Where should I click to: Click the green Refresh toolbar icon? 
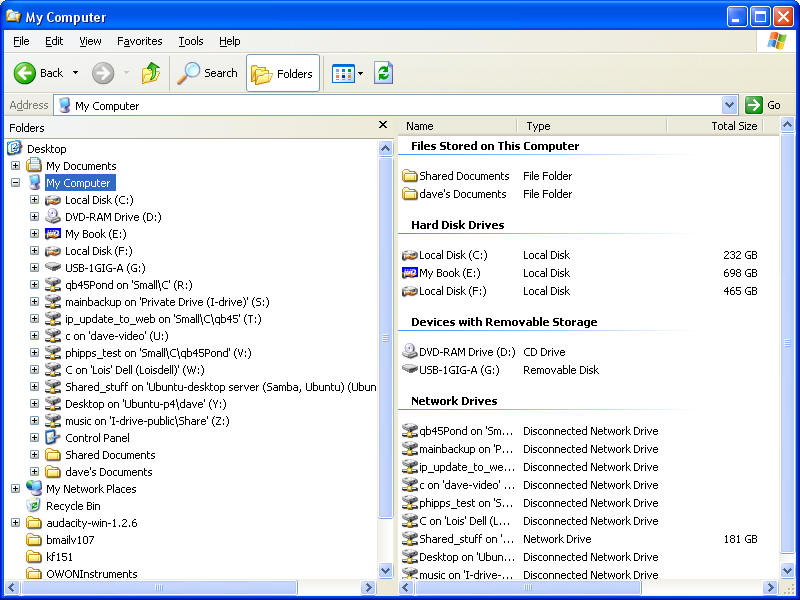click(x=383, y=73)
